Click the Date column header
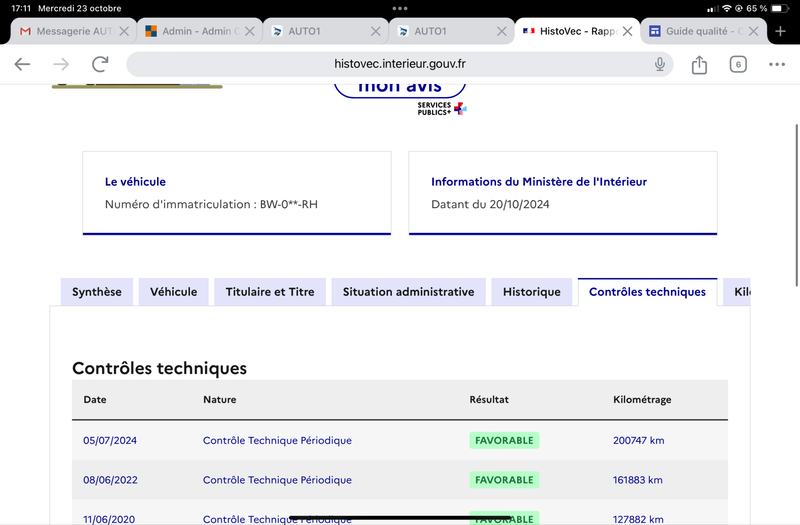Image resolution: width=800 pixels, height=525 pixels. 95,399
